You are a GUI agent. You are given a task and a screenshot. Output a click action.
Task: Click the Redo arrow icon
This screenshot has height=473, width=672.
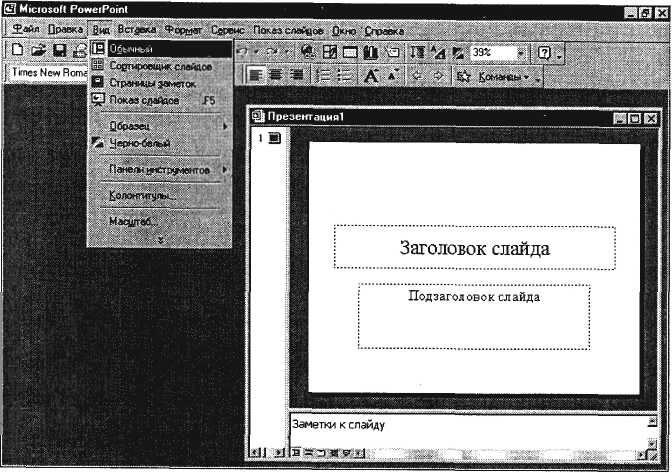click(x=272, y=52)
